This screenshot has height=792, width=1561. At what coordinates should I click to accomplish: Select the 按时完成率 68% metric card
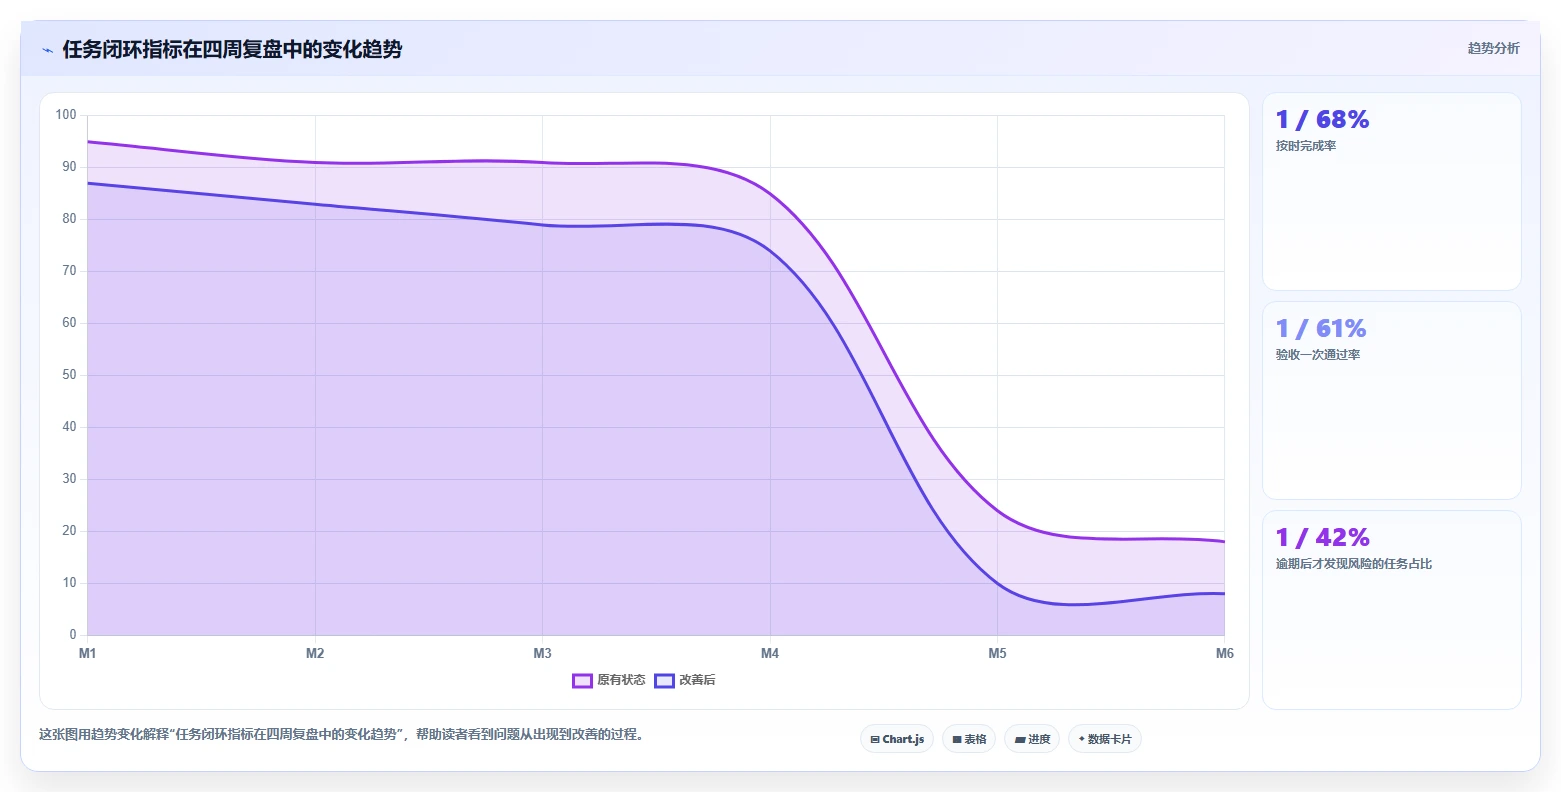pos(1391,191)
